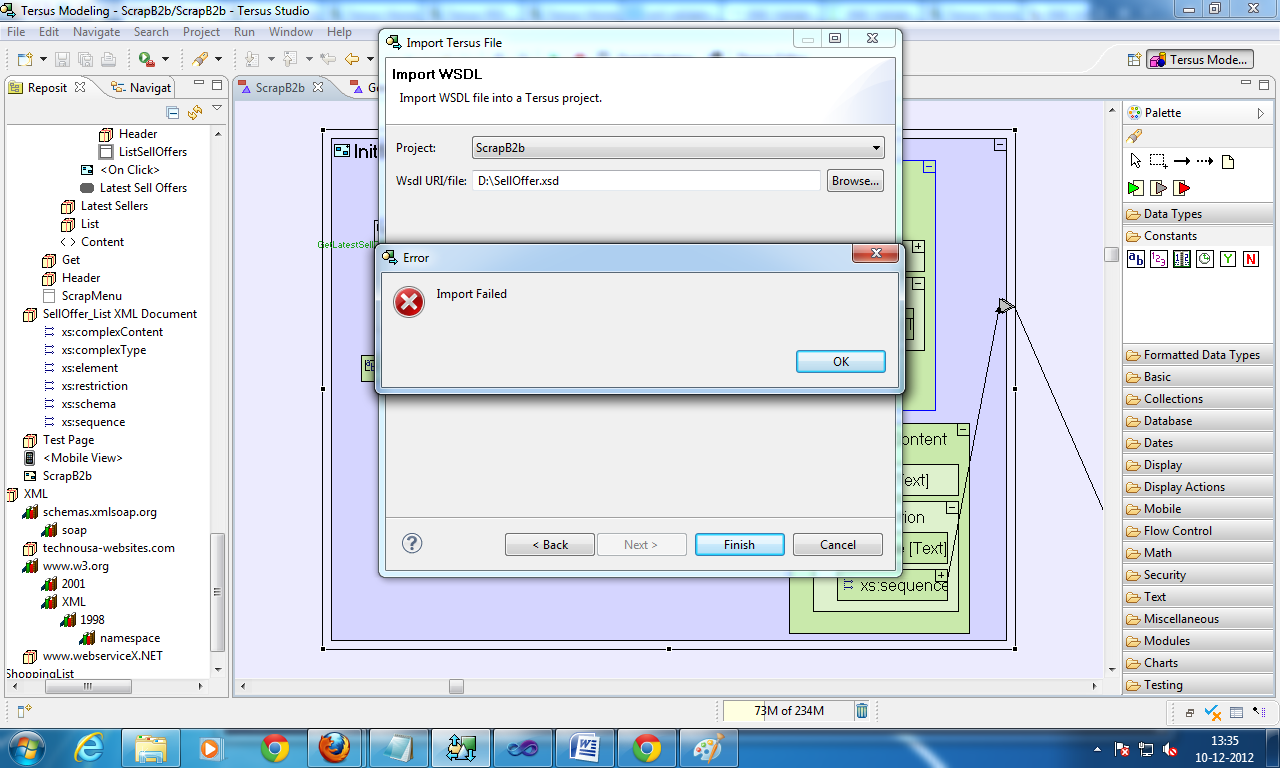Click the Browse... button for the WSDL file
Screen dimensions: 1280x768
click(x=855, y=181)
